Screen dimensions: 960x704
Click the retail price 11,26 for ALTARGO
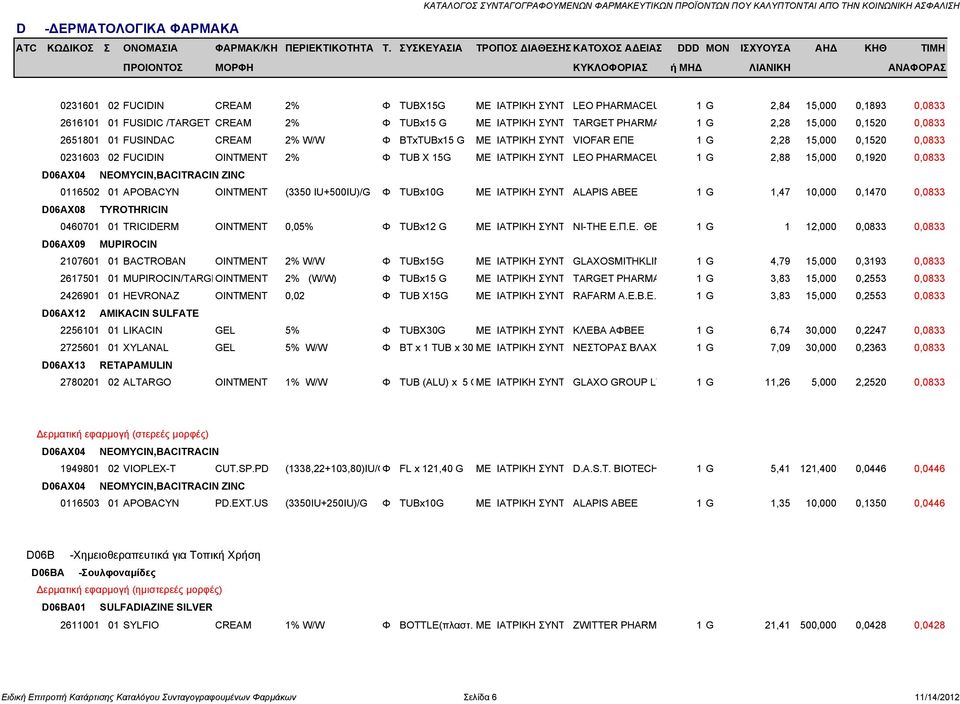pos(778,382)
